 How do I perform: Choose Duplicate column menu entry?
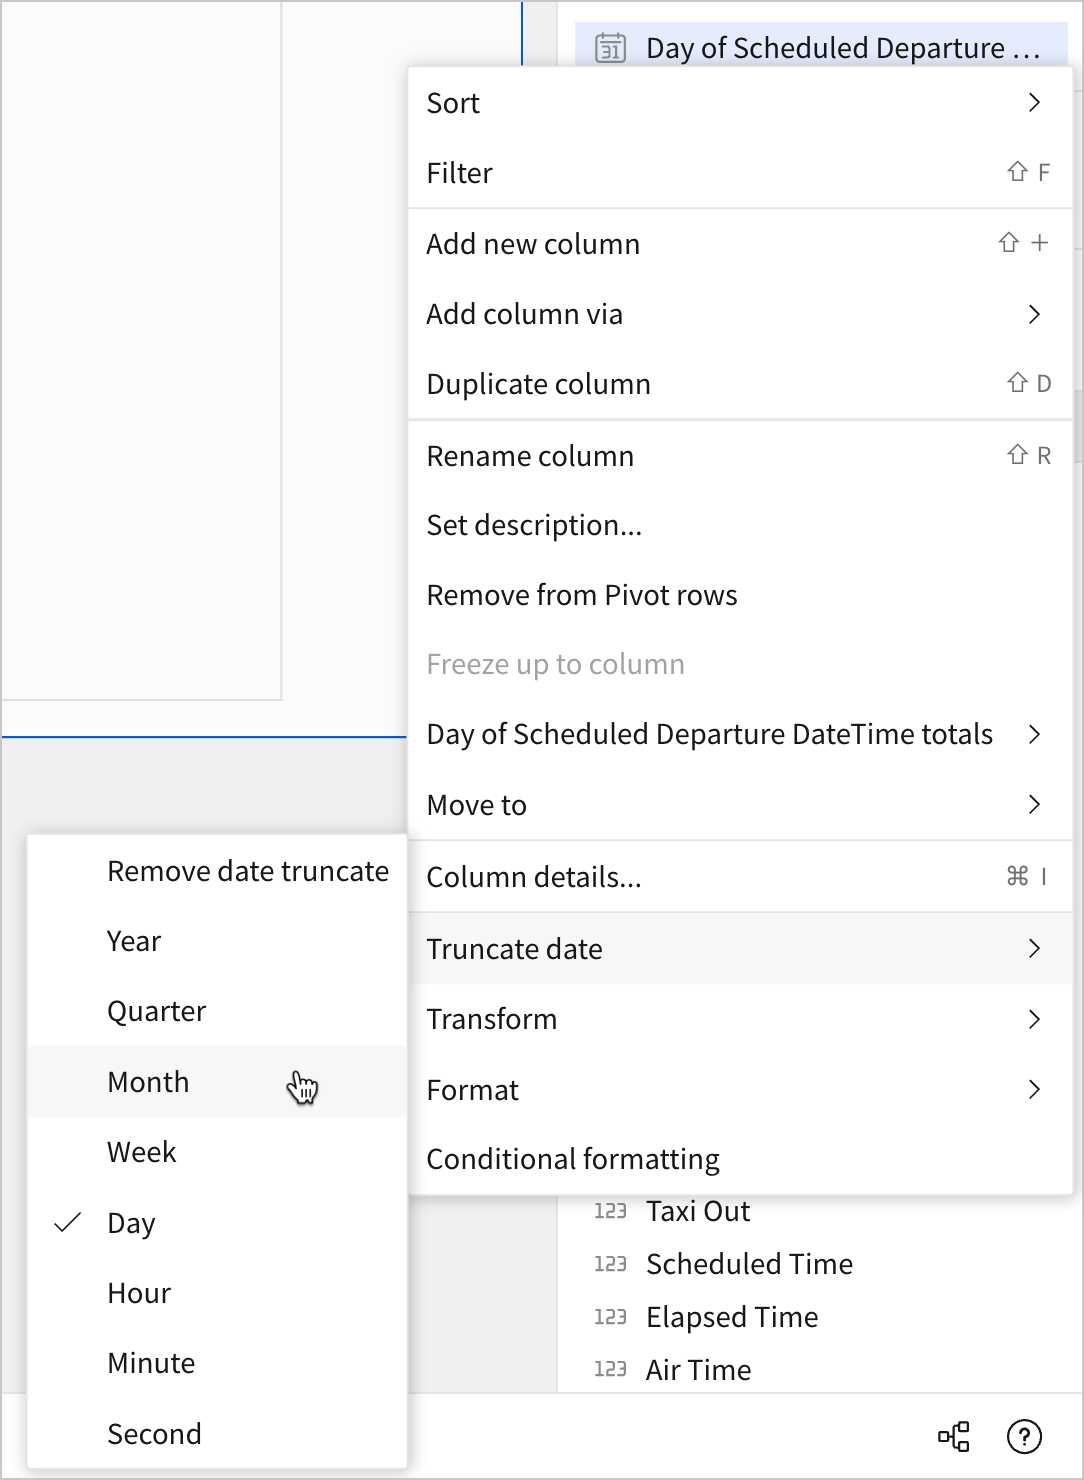point(538,384)
